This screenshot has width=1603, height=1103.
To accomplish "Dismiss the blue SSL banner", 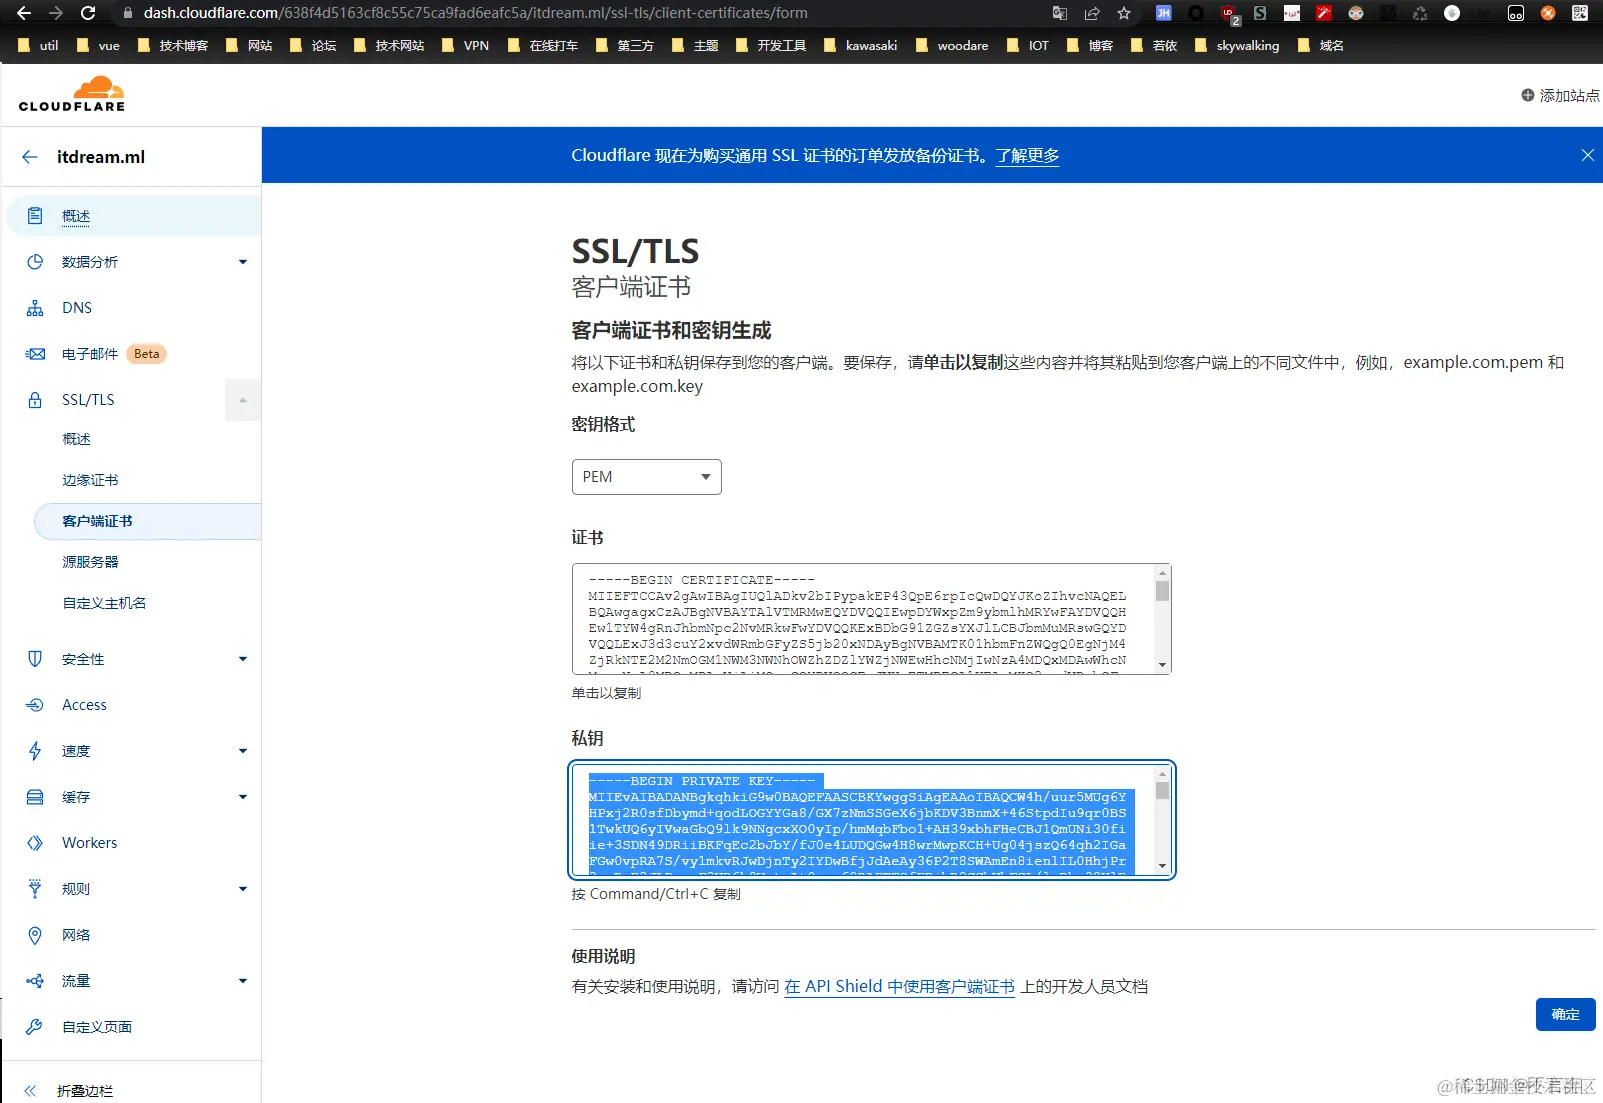I will coord(1586,155).
